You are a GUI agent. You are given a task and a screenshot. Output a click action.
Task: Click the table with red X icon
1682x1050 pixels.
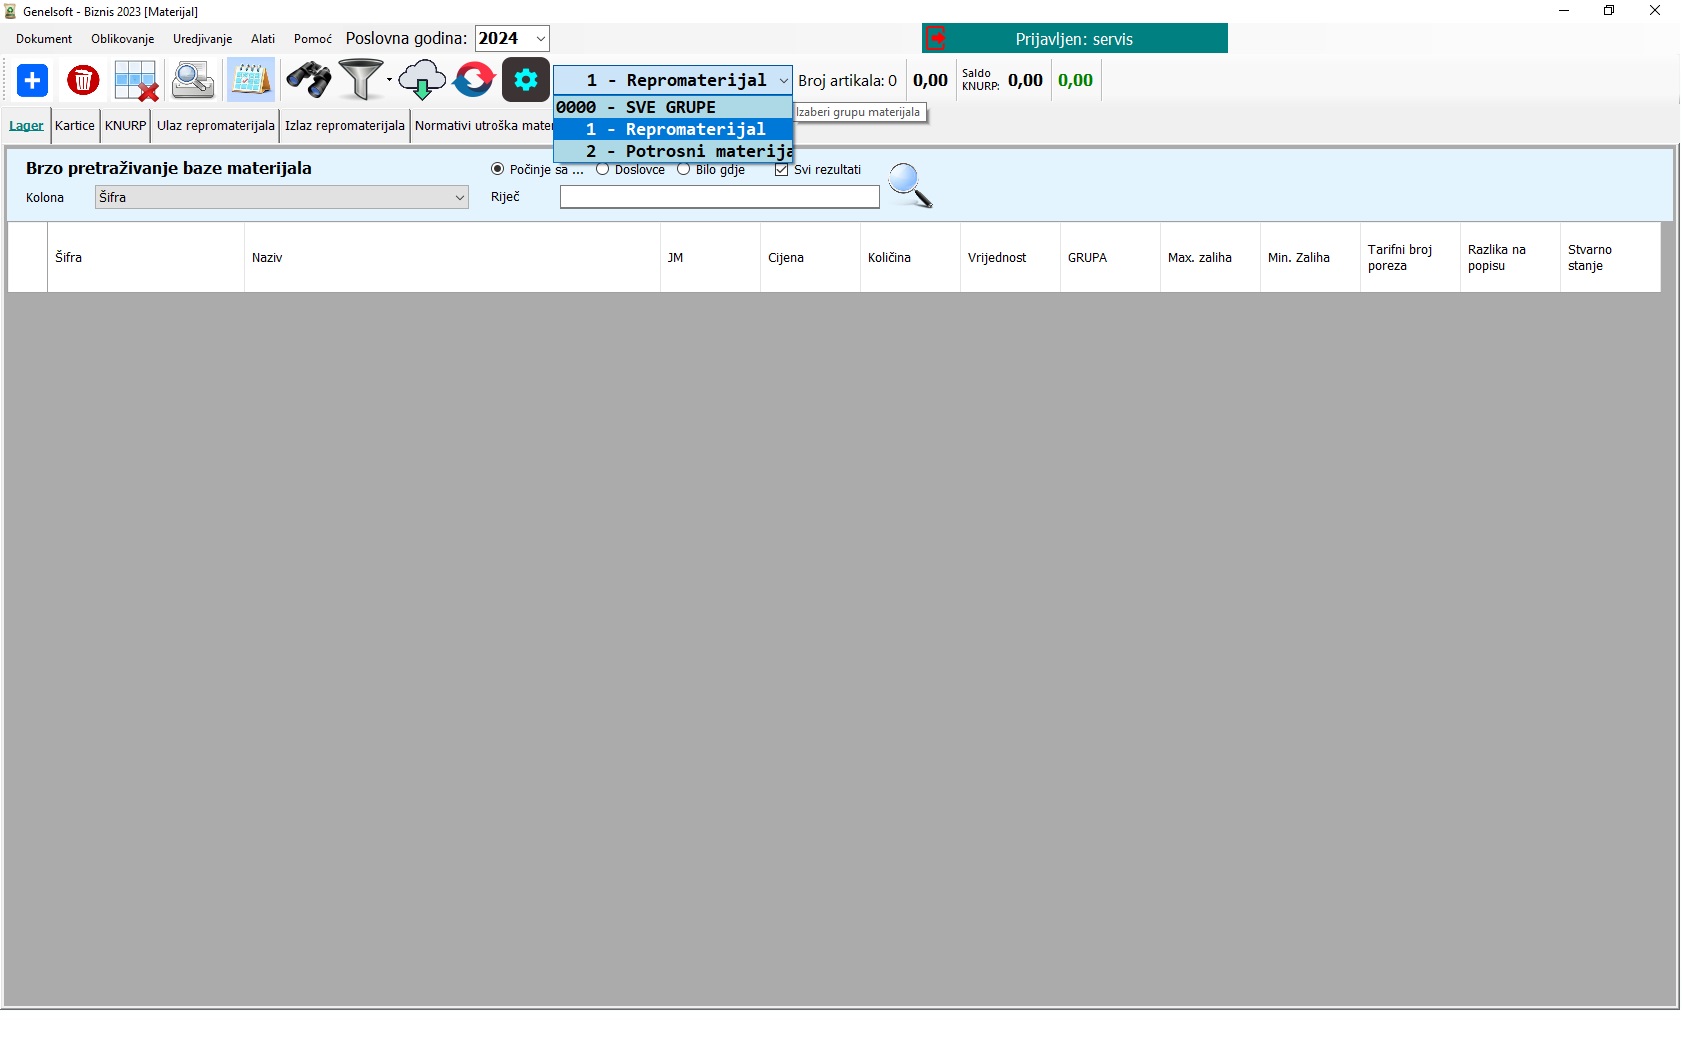point(136,80)
